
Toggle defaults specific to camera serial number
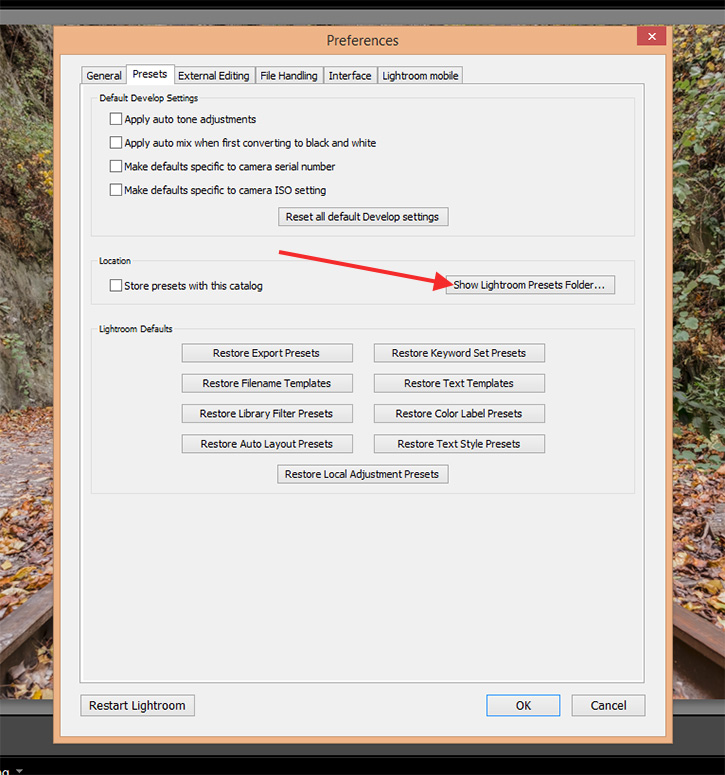pos(116,166)
